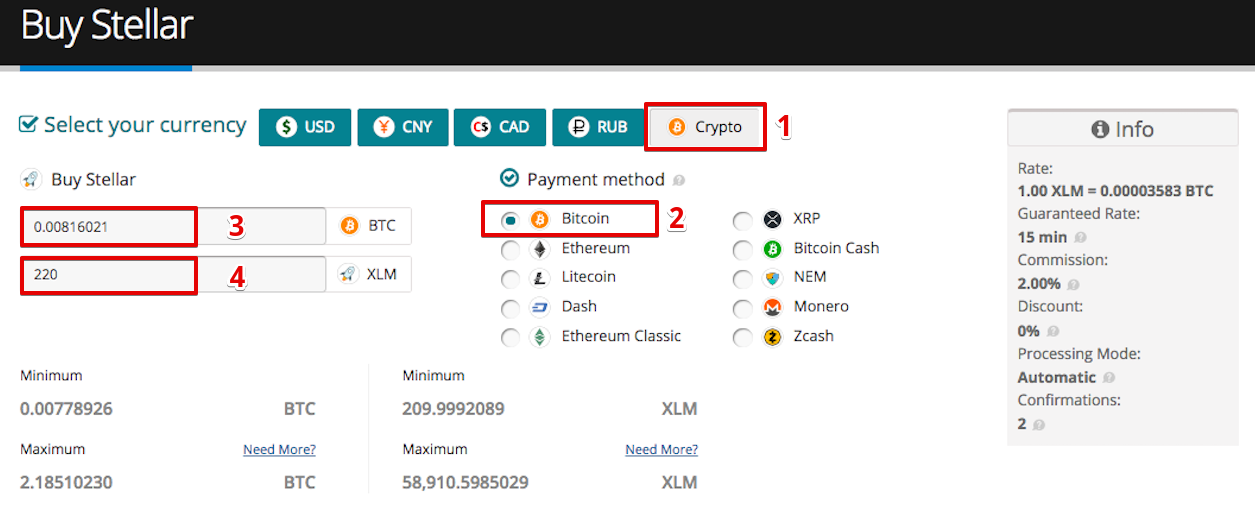1255x507 pixels.
Task: Click the Ethereum diamond icon
Action: click(x=540, y=249)
